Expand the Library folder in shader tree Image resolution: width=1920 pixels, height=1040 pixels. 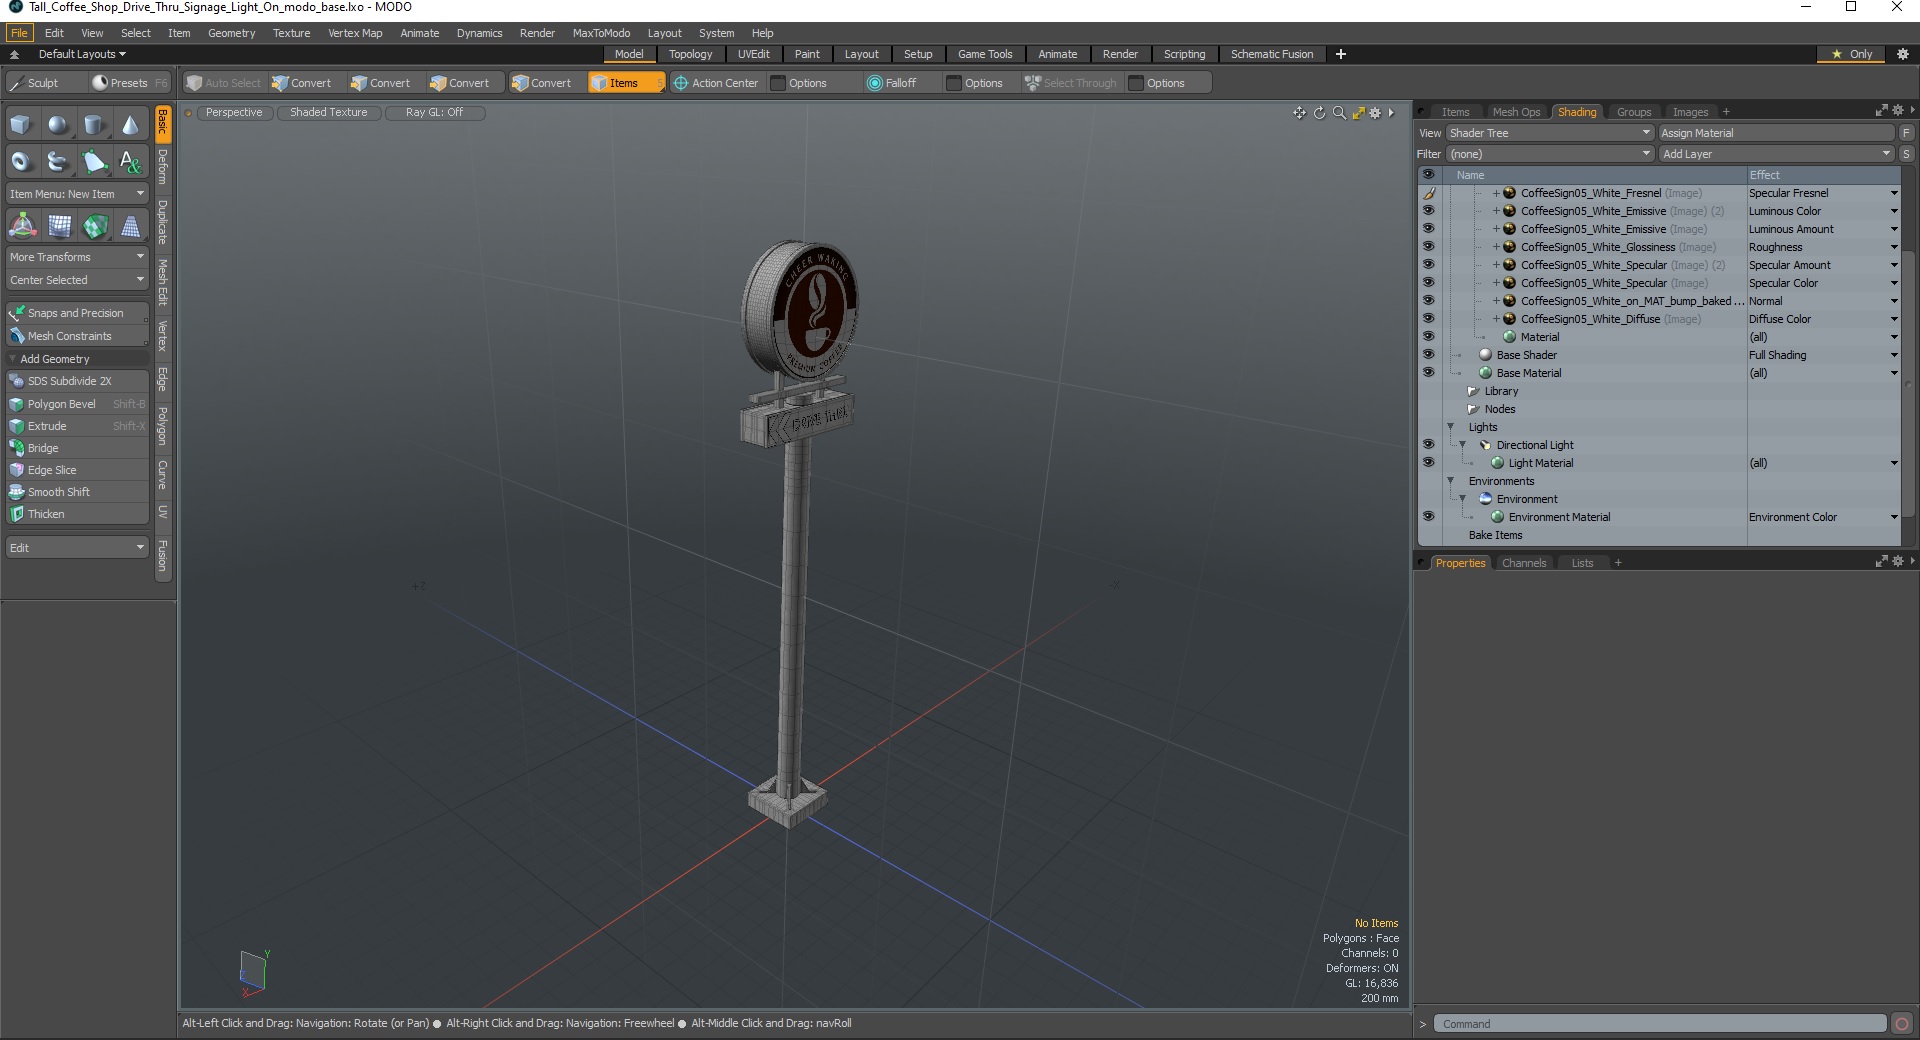pyautogui.click(x=1473, y=391)
